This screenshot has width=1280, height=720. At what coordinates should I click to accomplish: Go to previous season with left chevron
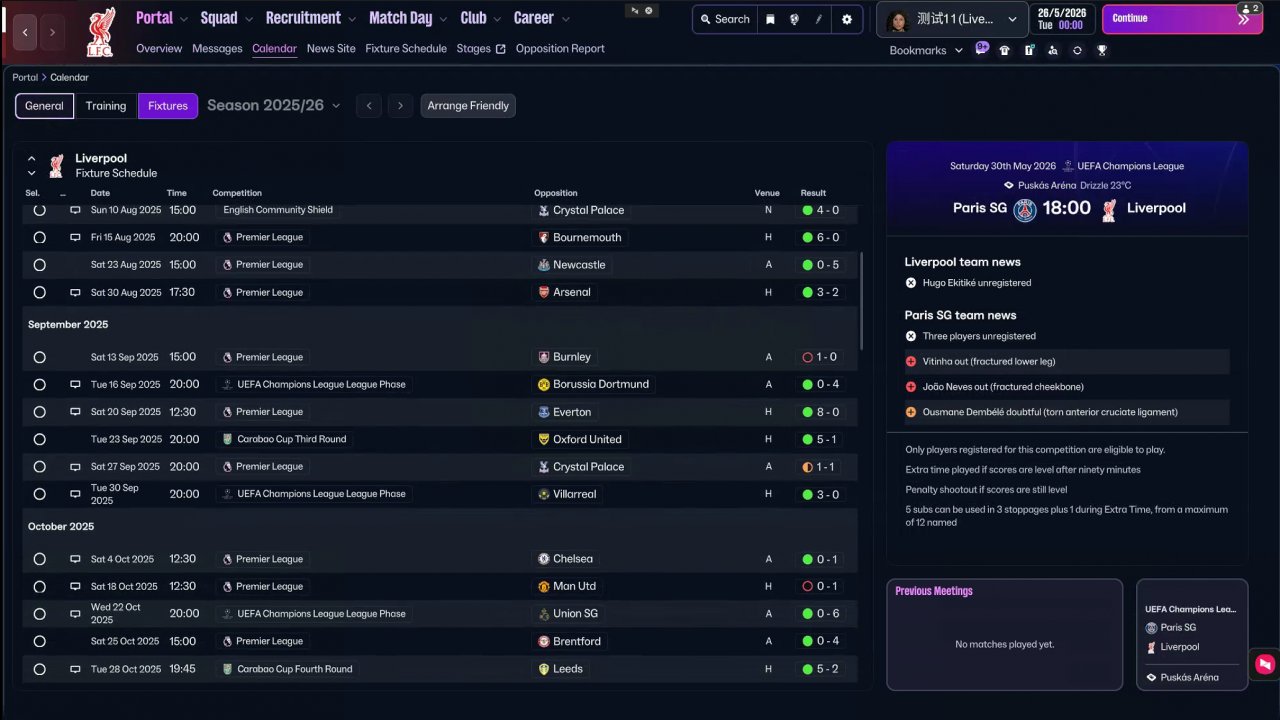(369, 106)
